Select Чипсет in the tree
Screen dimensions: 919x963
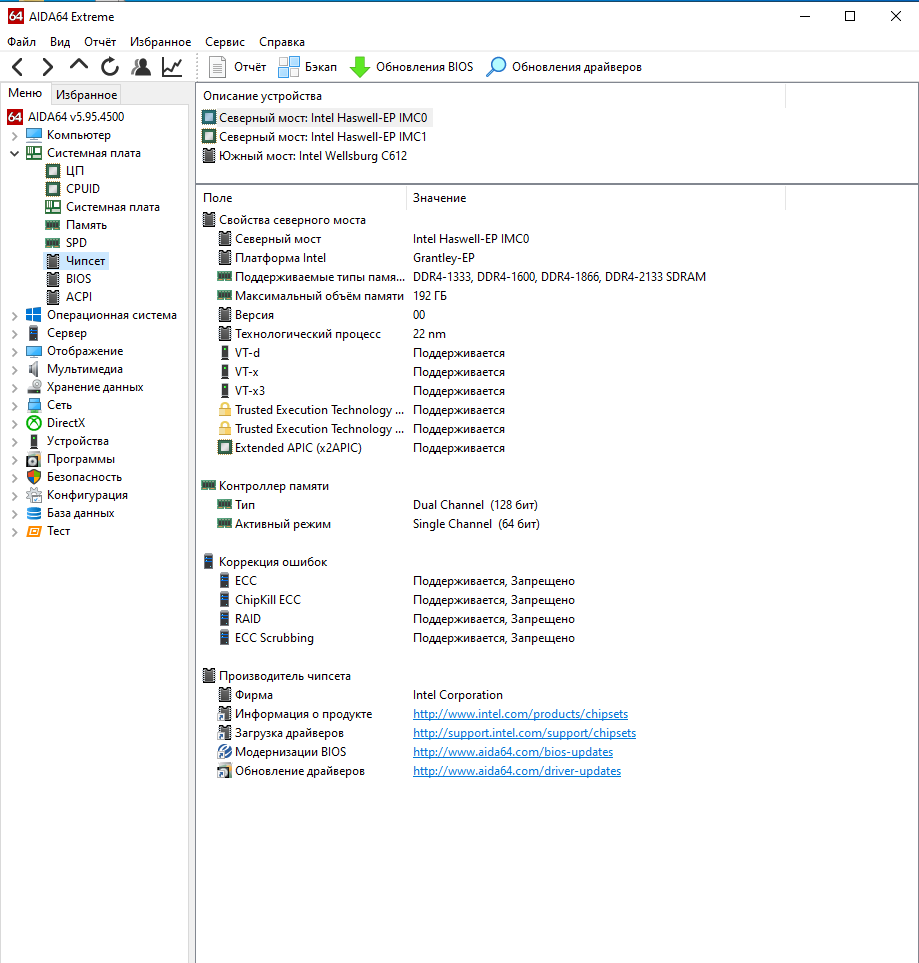click(76, 261)
